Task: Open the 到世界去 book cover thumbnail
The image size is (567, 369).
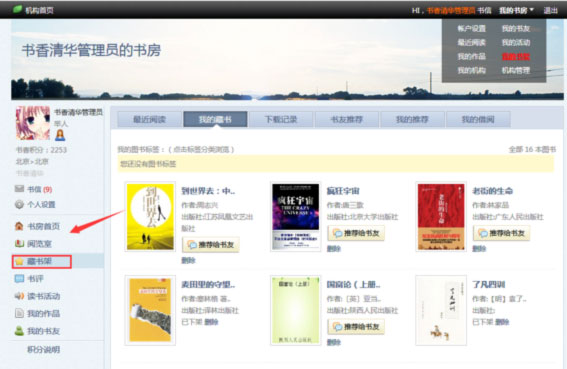Action: [150, 216]
